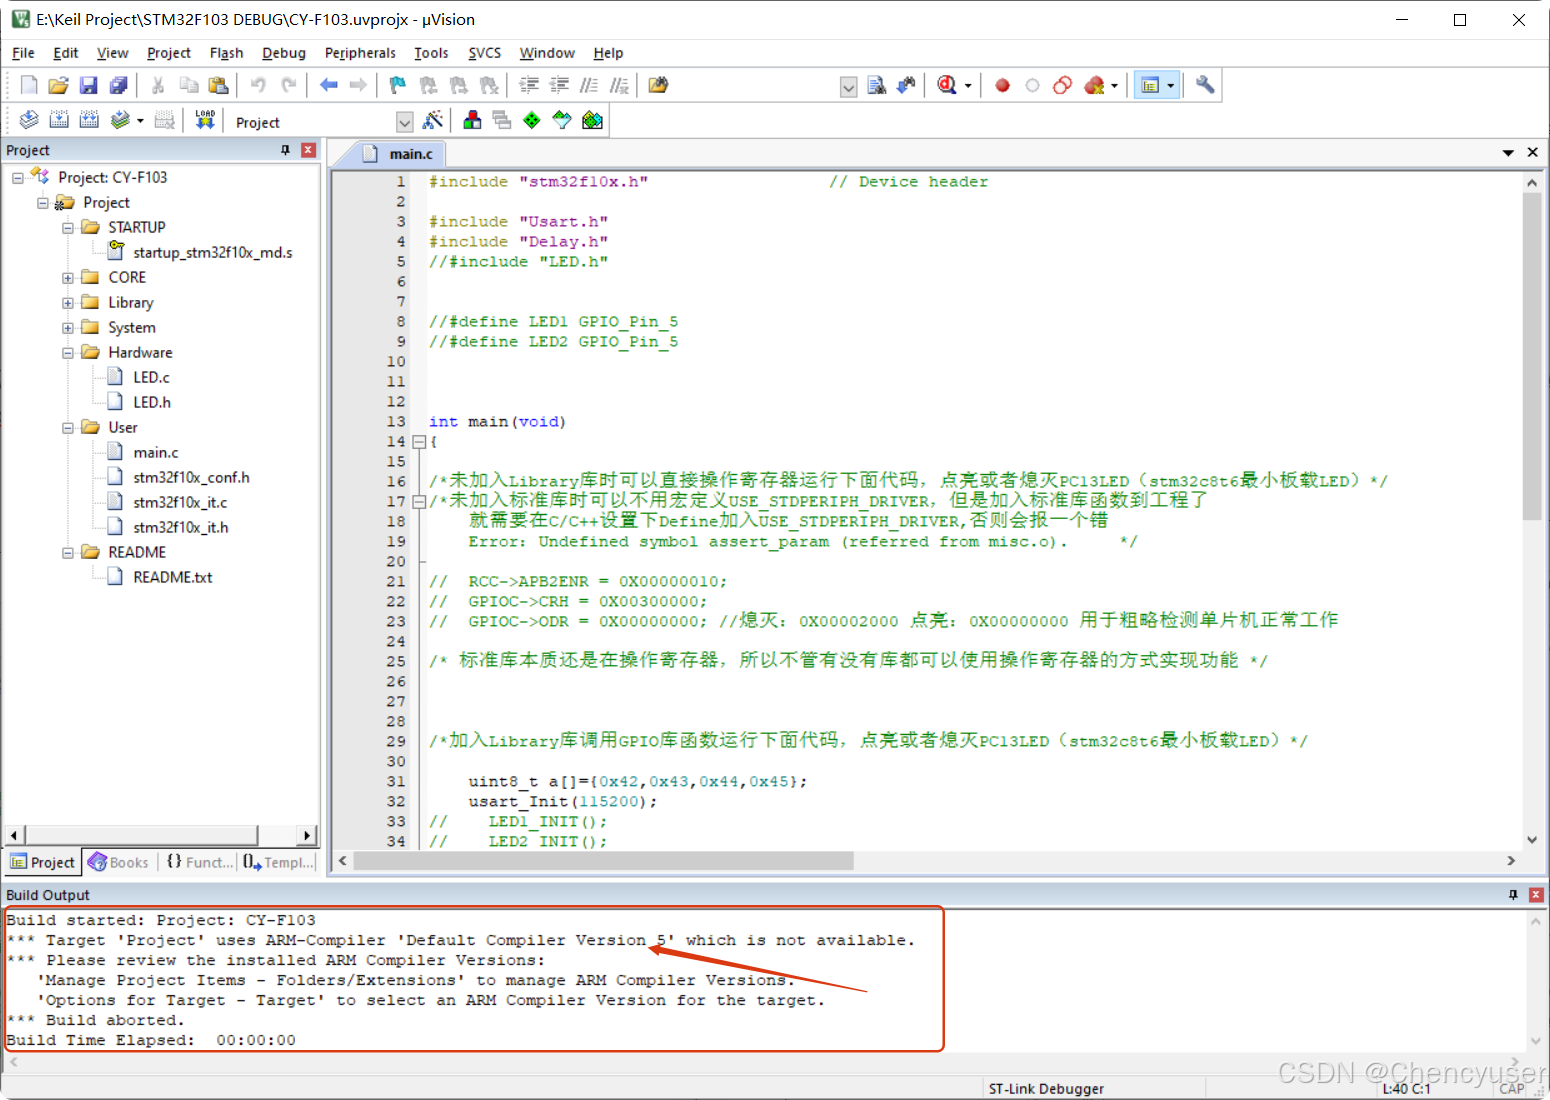Navigate backwards with the blue left arrow
The image size is (1550, 1100).
pyautogui.click(x=328, y=86)
